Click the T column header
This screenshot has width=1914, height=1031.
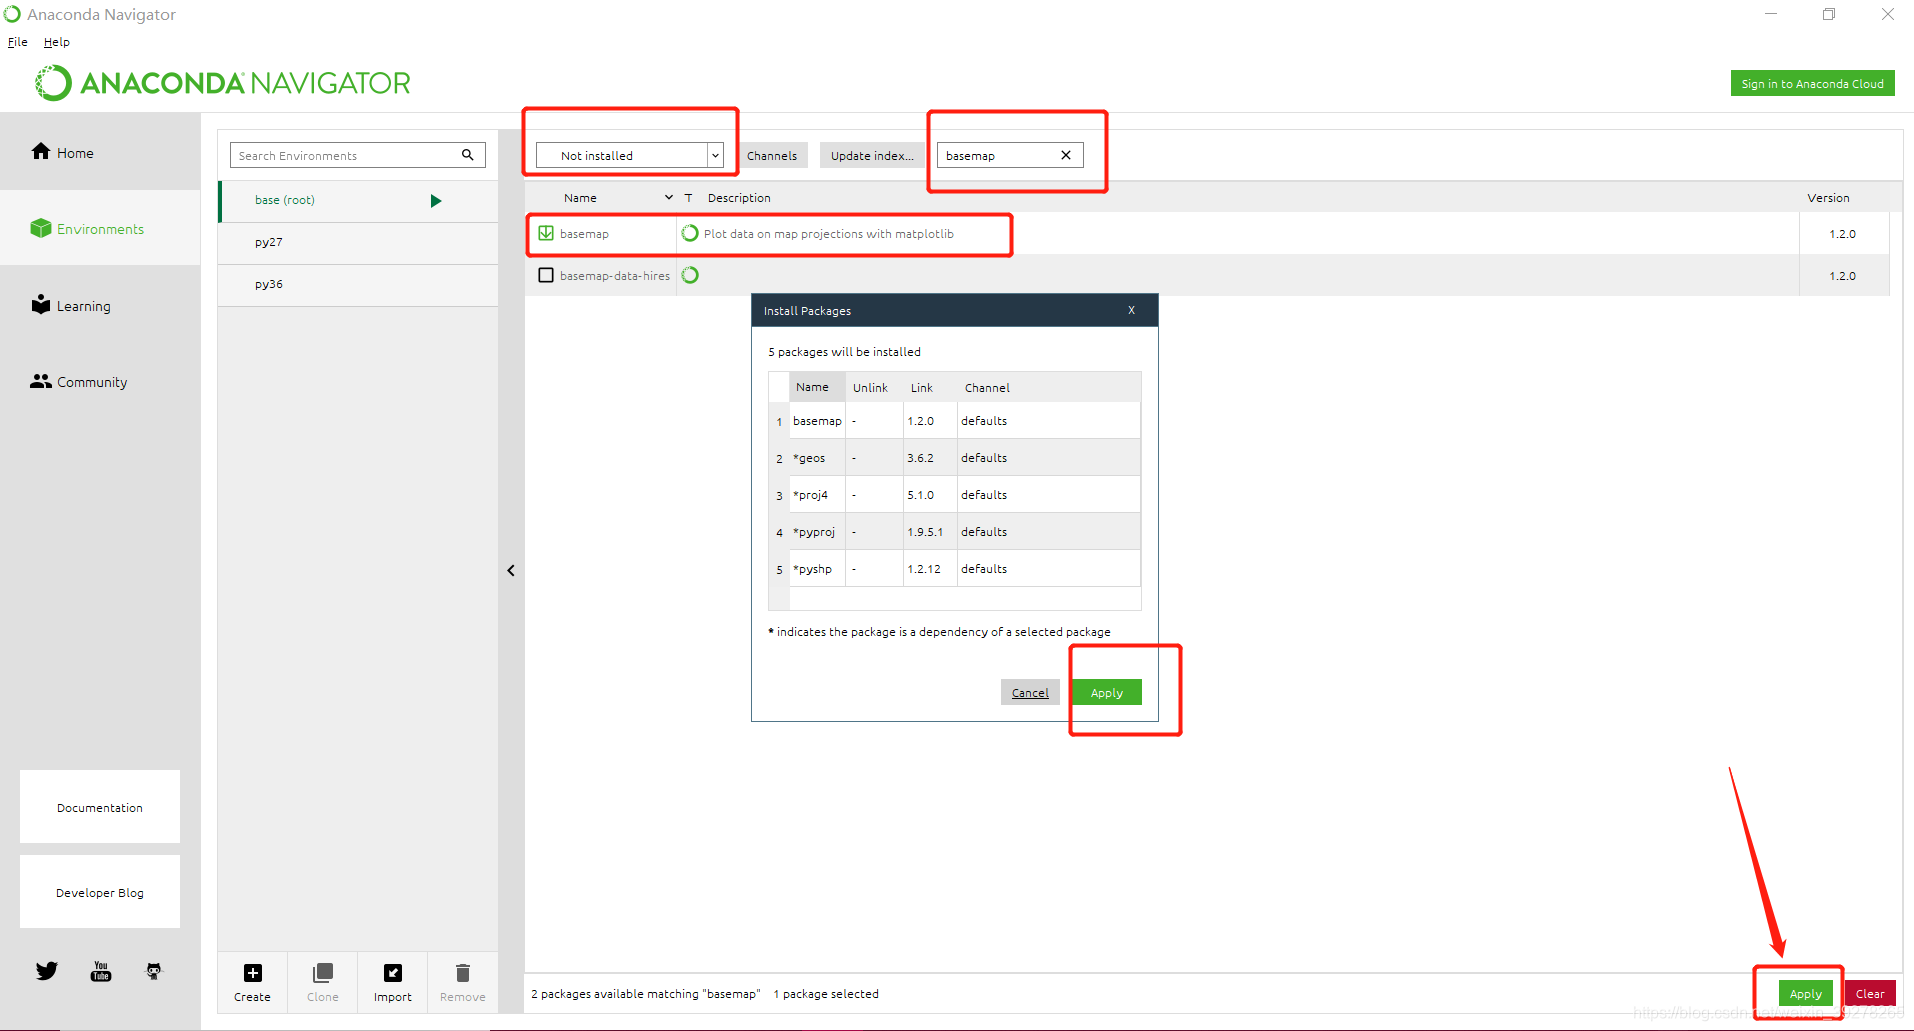(688, 197)
